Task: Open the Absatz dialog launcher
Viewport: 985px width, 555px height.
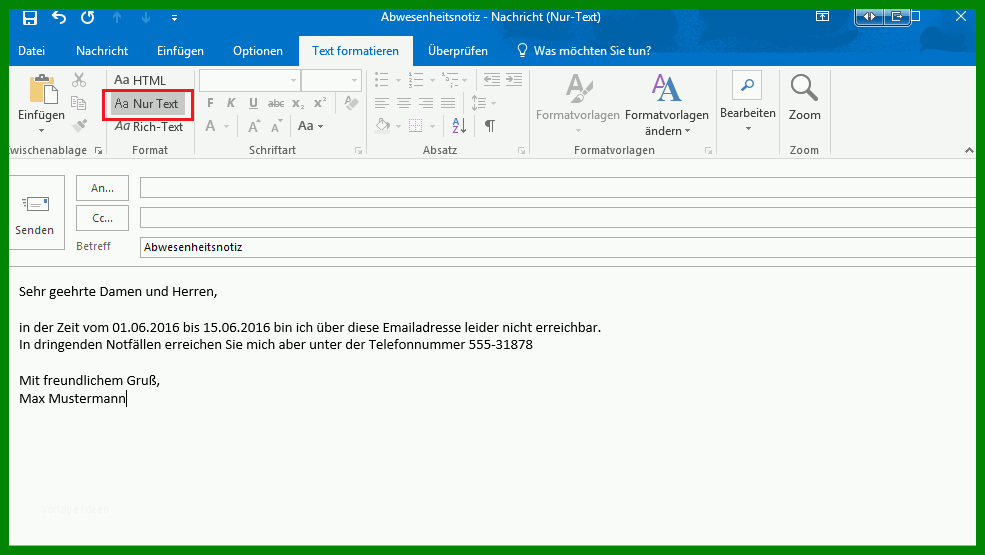Action: 521,150
